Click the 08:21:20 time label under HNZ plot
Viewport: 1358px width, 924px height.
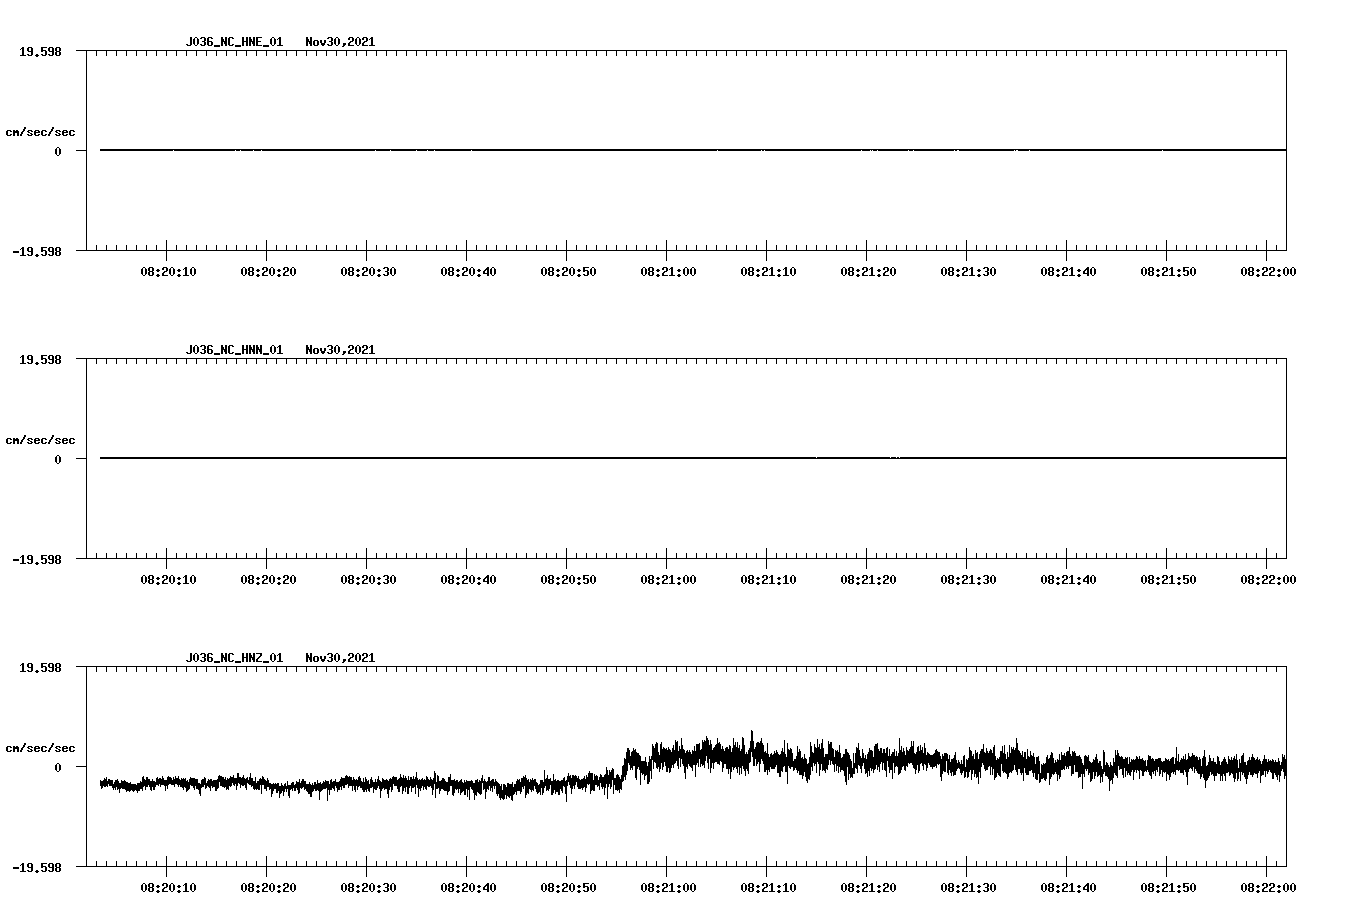click(868, 888)
